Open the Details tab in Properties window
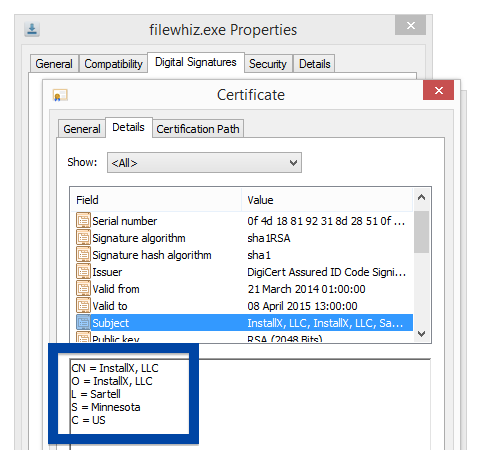The height and width of the screenshot is (450, 483). (x=314, y=64)
